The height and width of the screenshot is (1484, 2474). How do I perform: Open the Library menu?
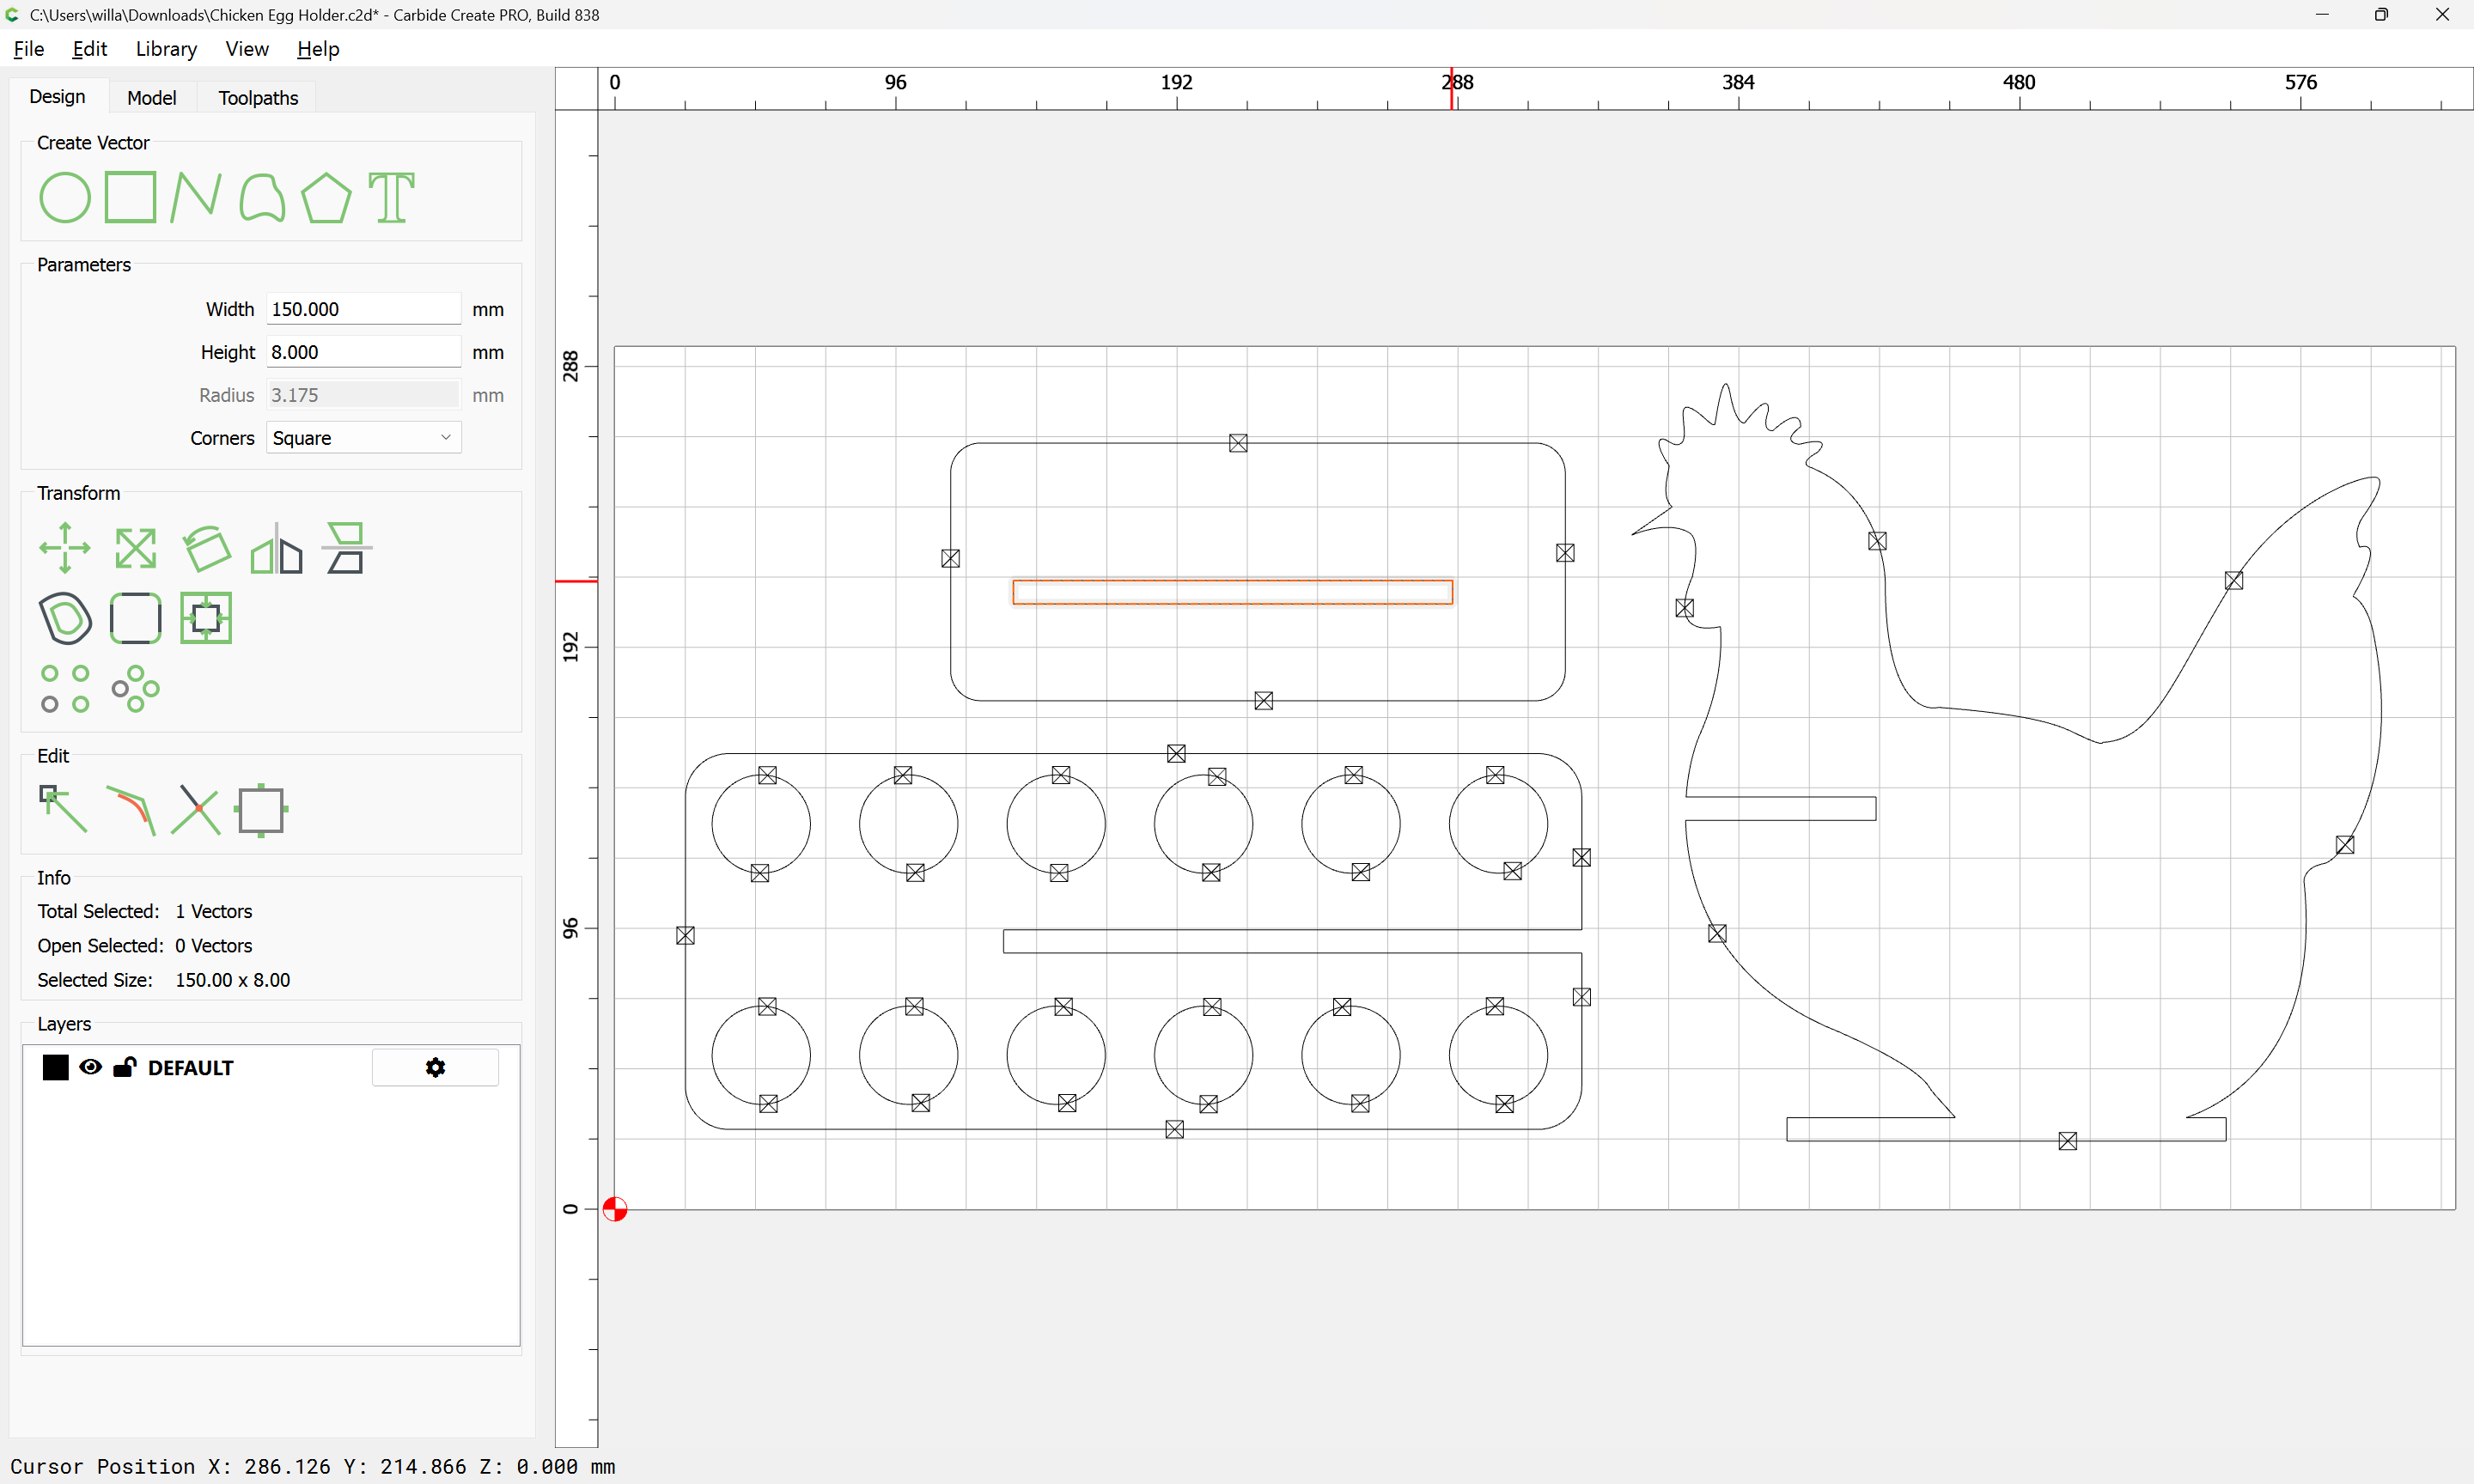tap(166, 49)
